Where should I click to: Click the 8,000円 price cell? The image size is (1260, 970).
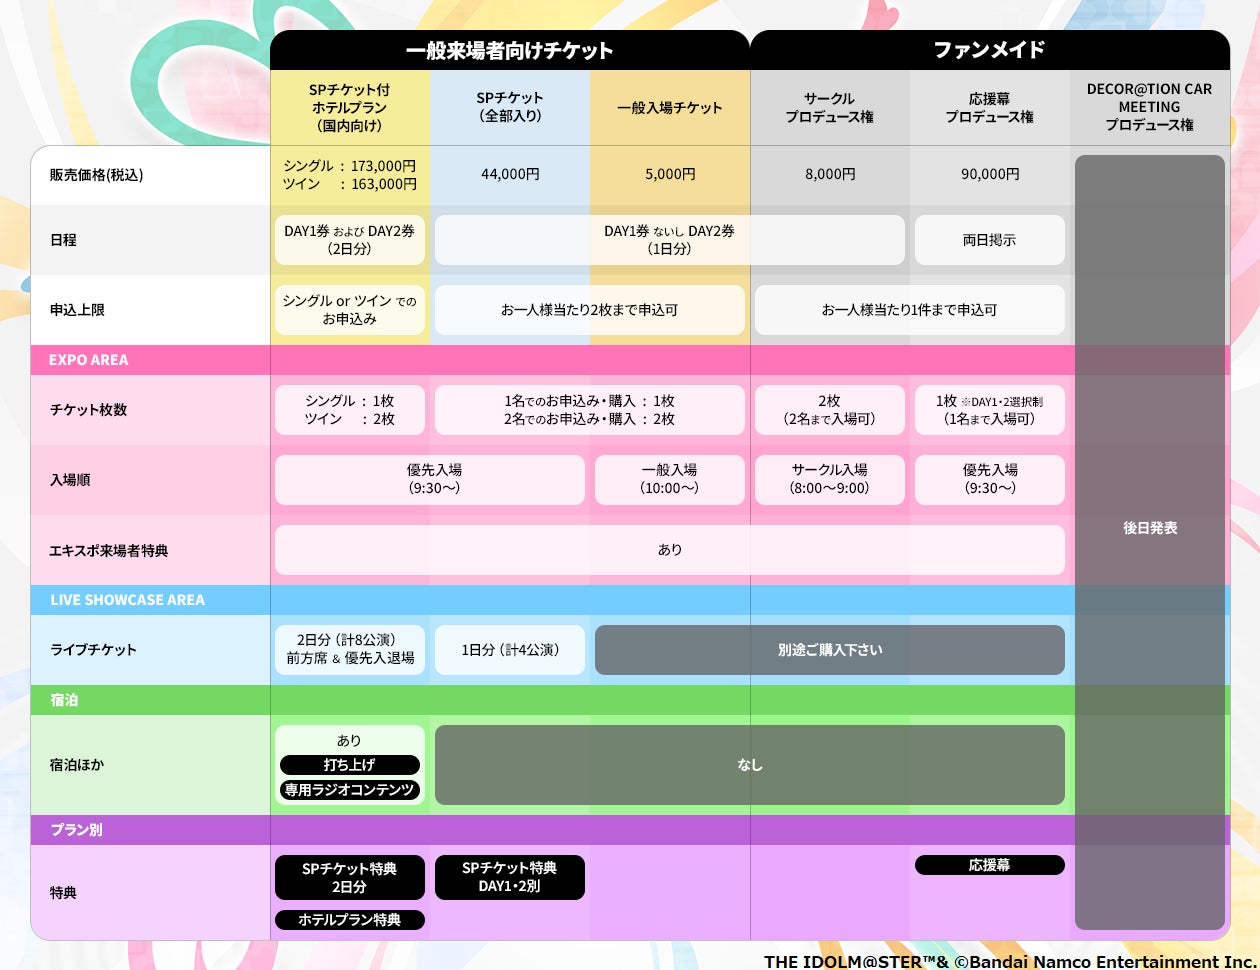point(830,174)
